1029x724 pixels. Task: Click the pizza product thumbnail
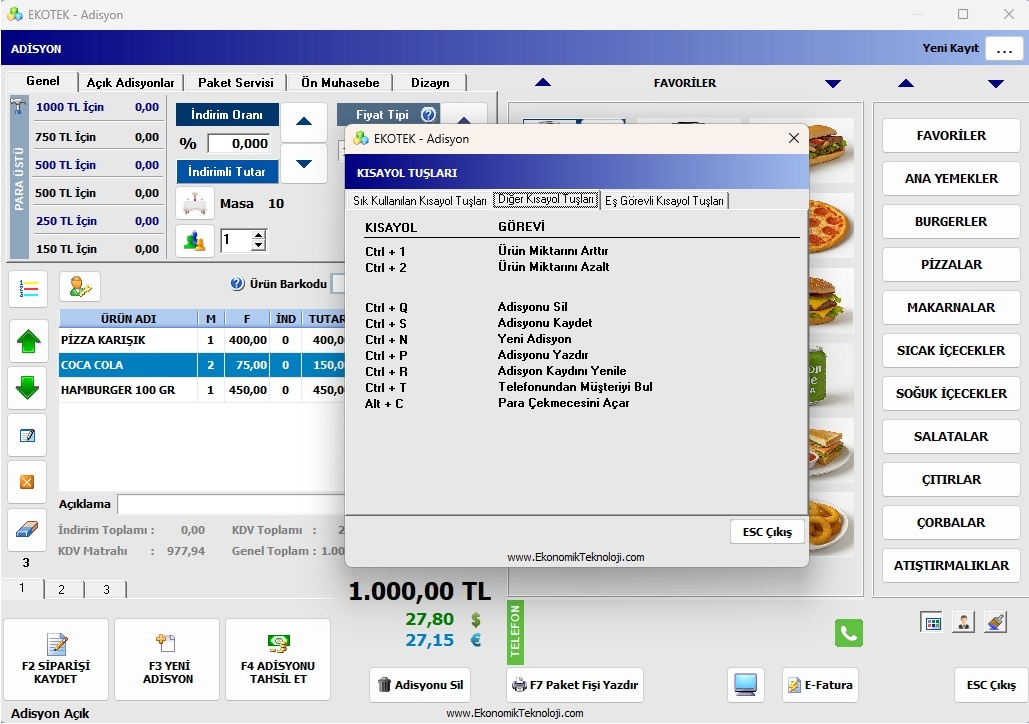tap(830, 226)
